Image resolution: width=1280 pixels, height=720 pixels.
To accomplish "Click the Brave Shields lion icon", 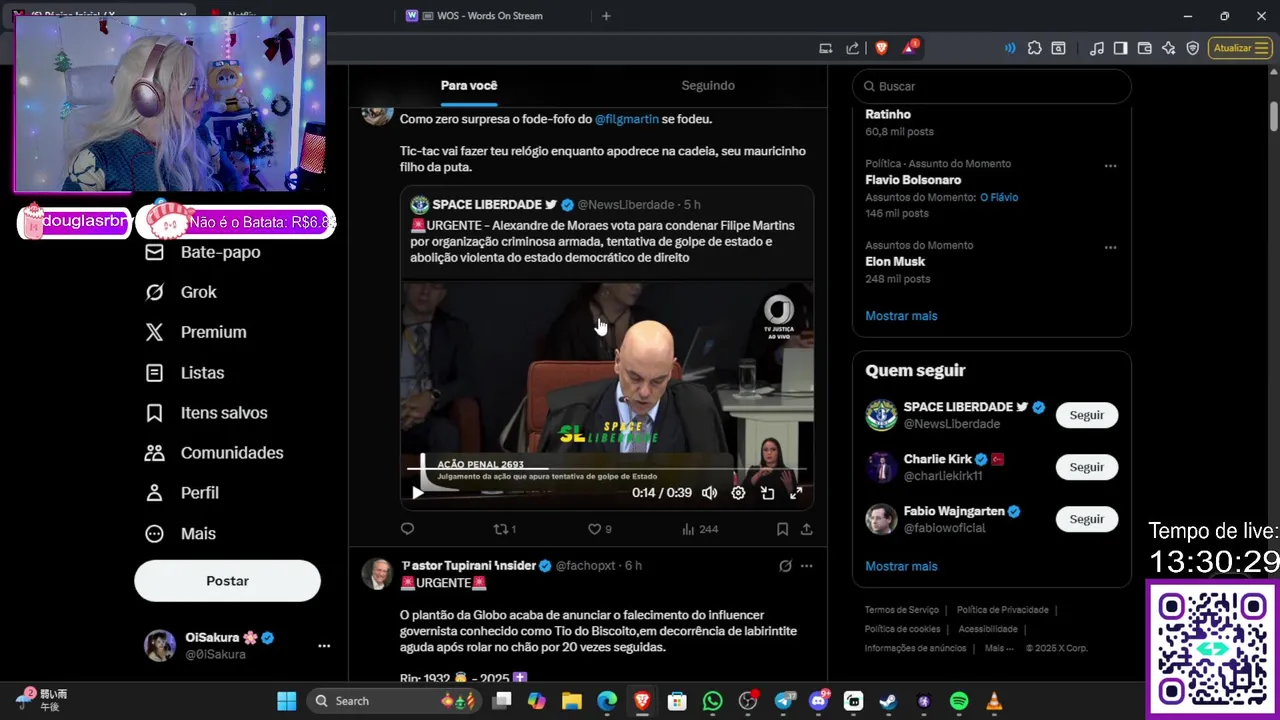I will click(x=882, y=48).
